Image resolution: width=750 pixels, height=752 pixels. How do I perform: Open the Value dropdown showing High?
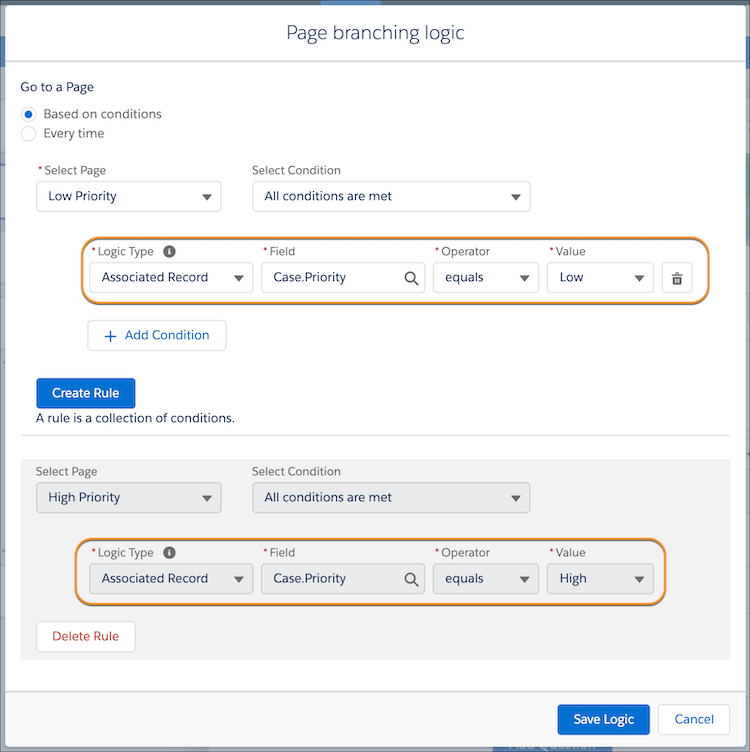click(600, 579)
